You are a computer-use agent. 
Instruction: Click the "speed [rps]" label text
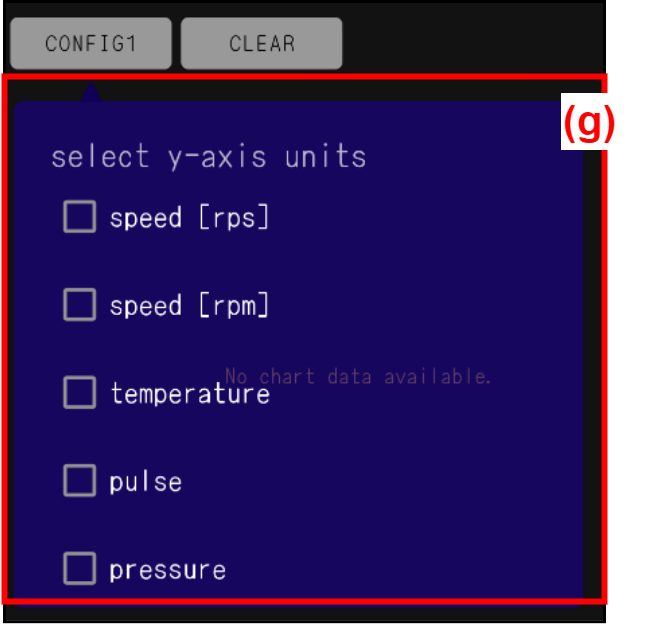click(189, 217)
